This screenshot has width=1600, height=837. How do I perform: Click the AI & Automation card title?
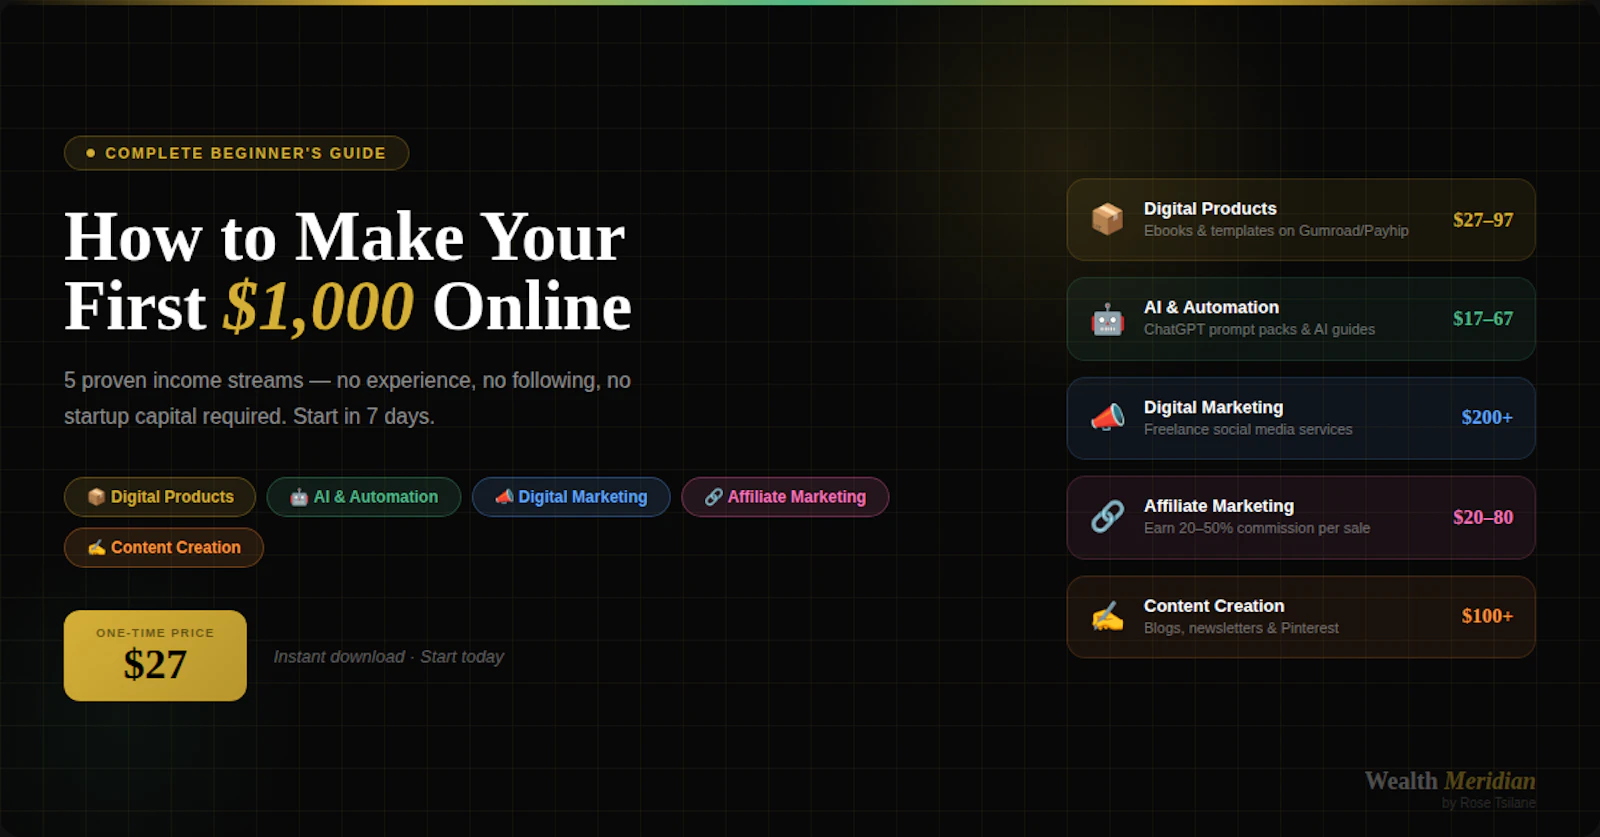click(x=1211, y=307)
